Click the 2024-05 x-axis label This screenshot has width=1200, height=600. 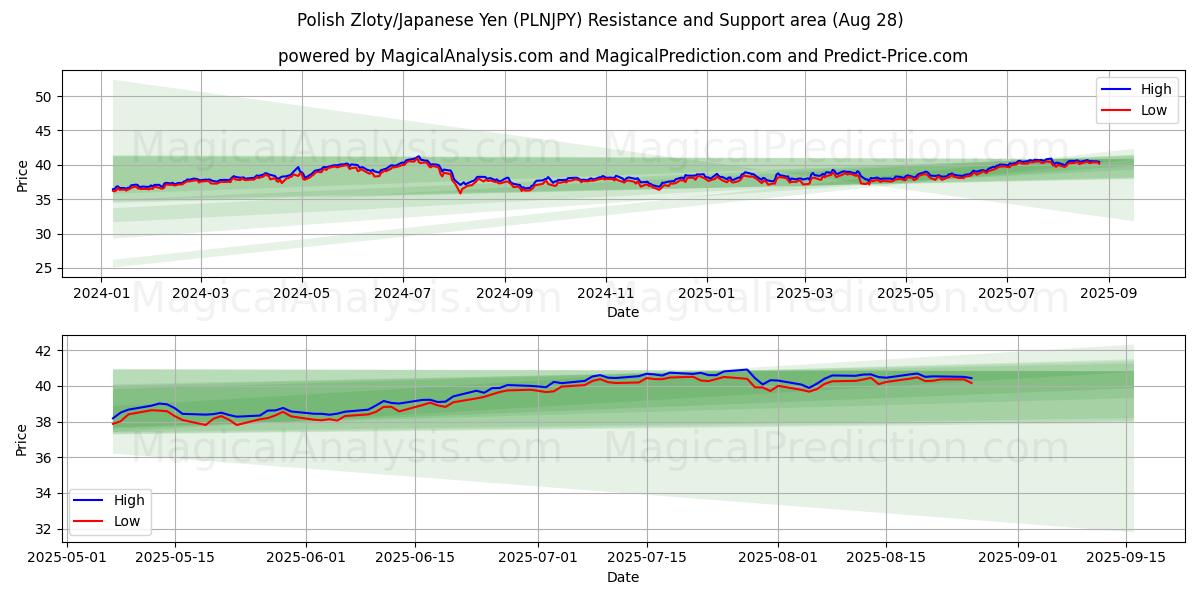(302, 294)
